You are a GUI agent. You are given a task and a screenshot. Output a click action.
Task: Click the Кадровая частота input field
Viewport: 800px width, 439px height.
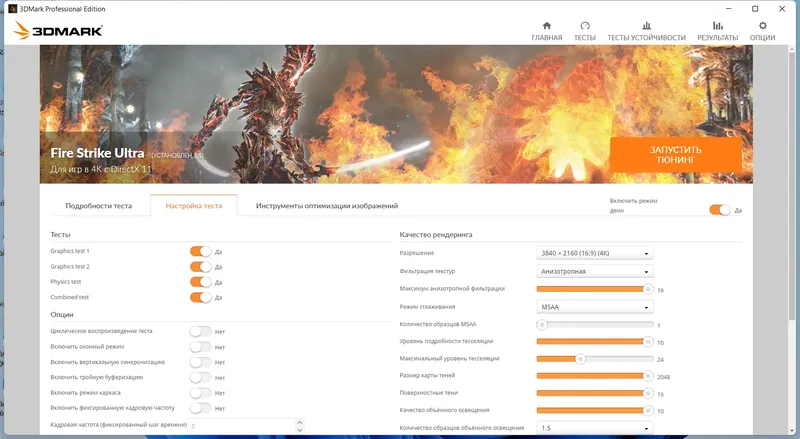pyautogui.click(x=241, y=426)
